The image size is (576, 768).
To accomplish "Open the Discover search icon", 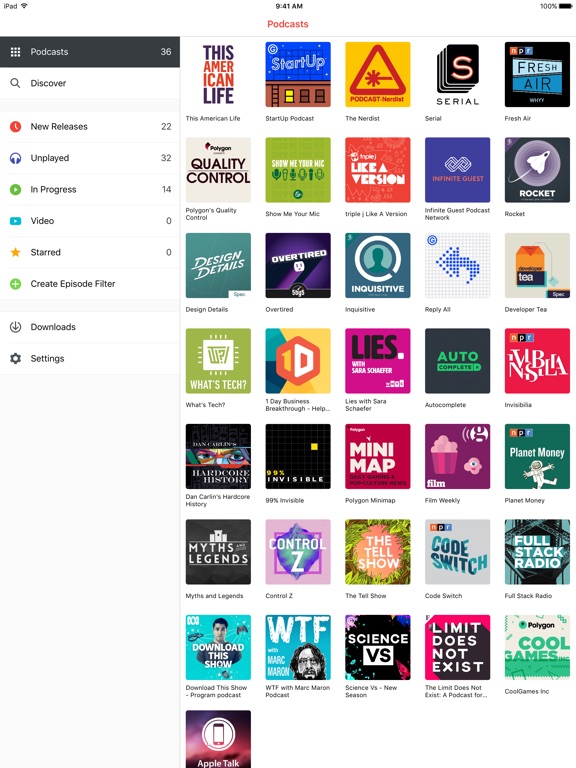I will (x=15, y=83).
